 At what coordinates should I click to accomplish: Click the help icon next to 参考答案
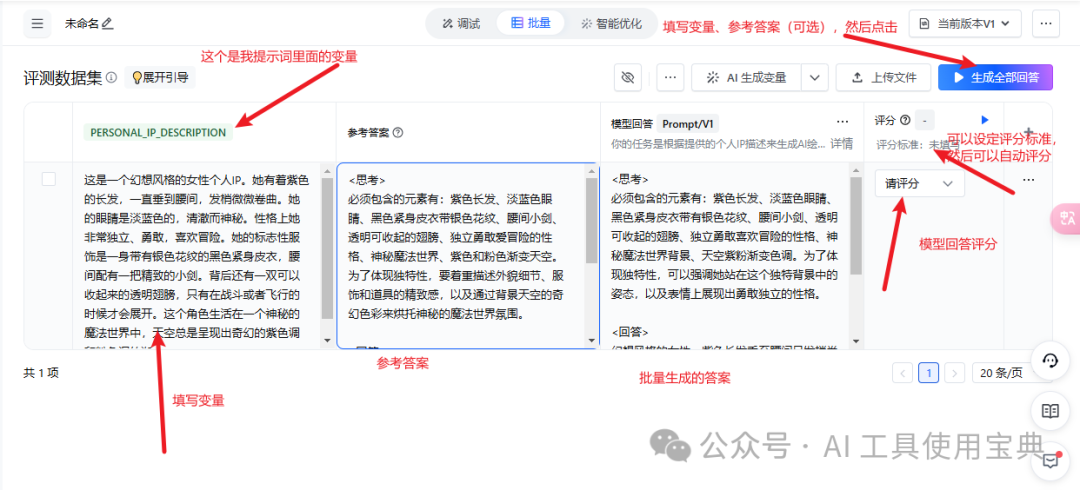[x=397, y=133]
